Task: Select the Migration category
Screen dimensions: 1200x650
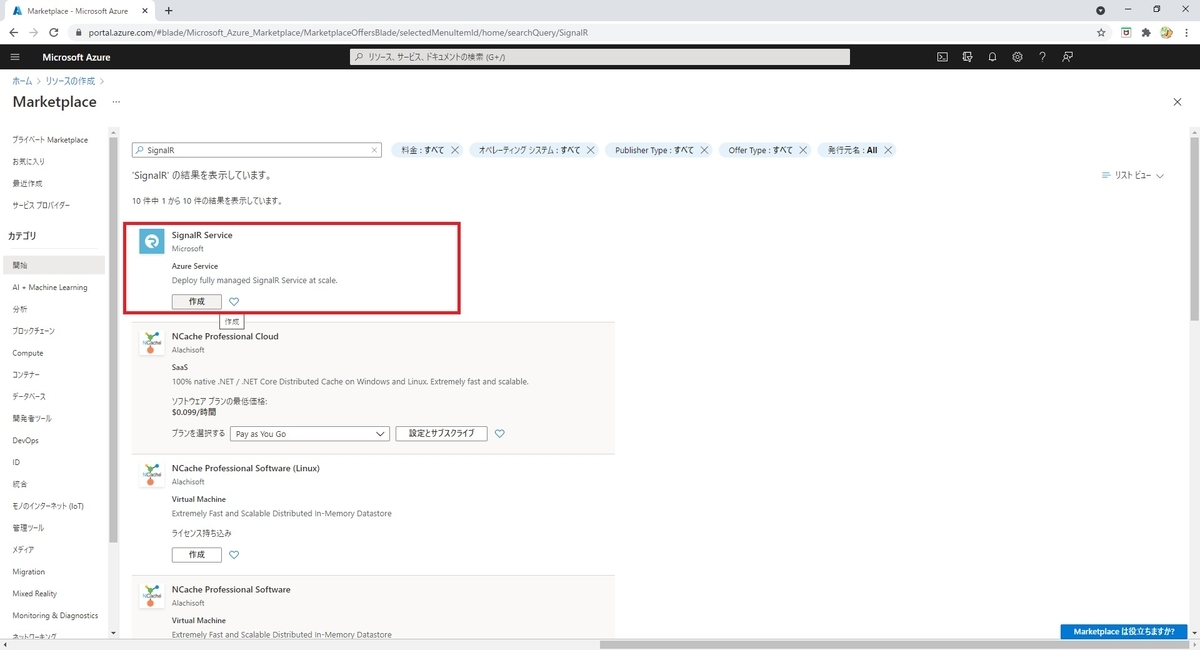Action: click(29, 572)
